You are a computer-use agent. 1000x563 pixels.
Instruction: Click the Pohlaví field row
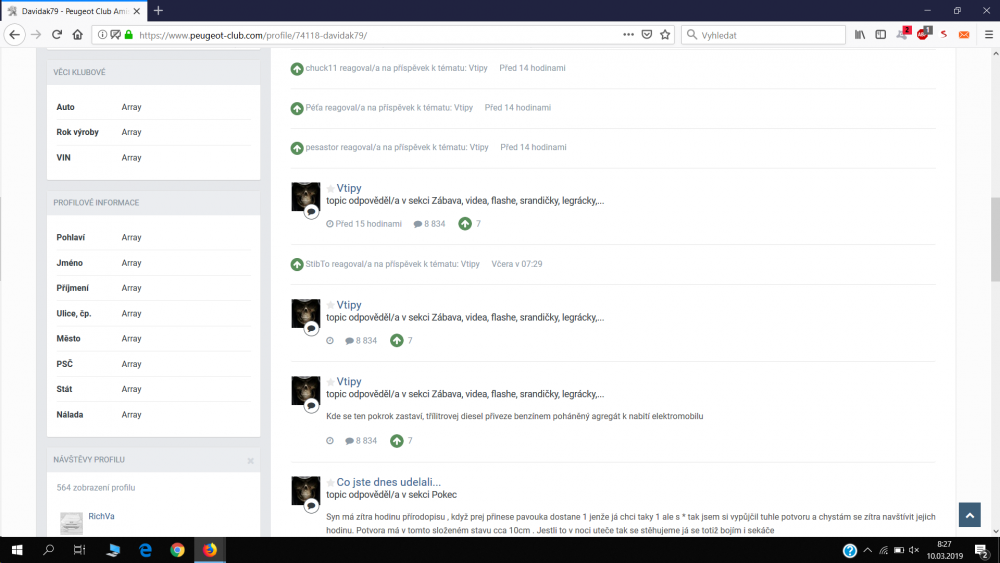(x=154, y=237)
